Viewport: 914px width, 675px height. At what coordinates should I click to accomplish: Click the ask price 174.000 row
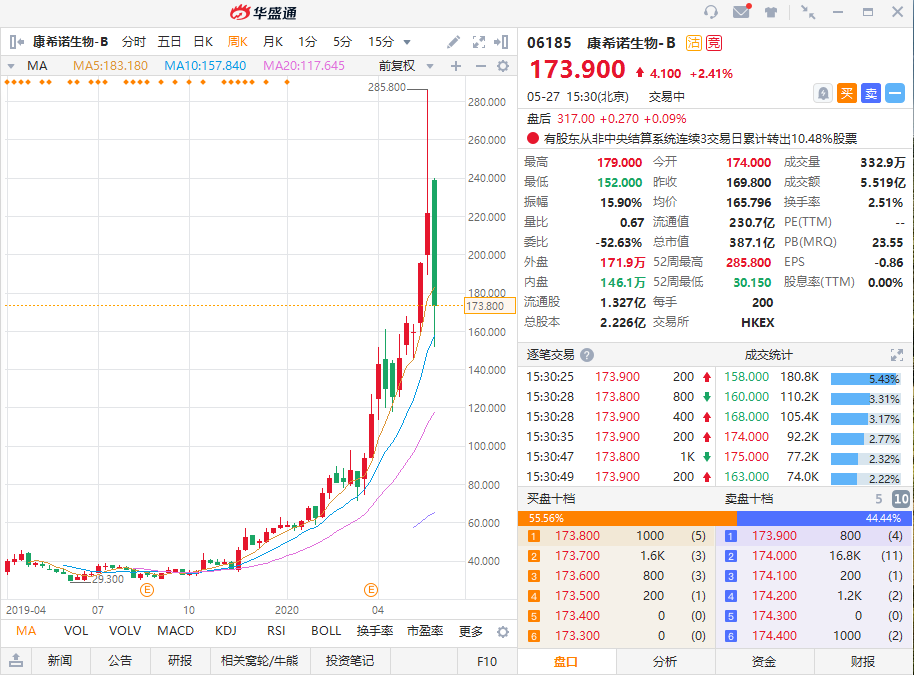[x=814, y=556]
